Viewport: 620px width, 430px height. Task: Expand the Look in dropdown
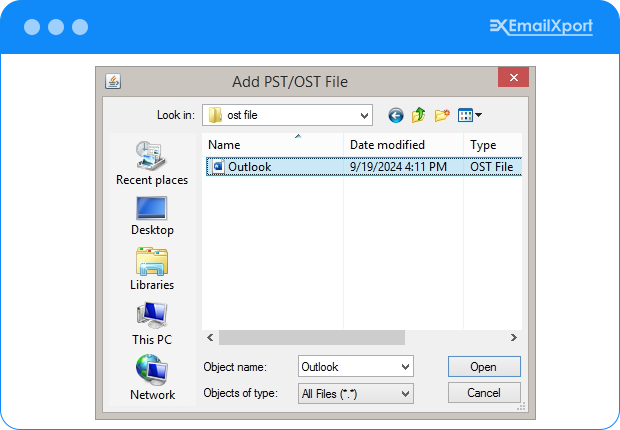coord(364,116)
